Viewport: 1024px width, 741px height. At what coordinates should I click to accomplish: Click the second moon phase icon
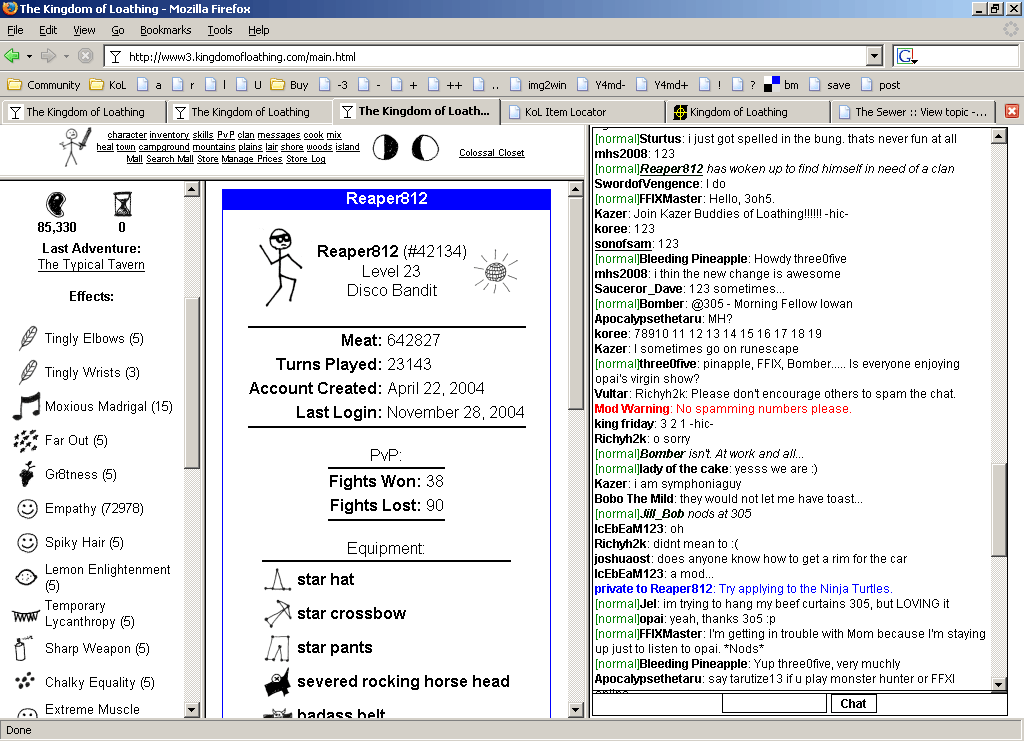[425, 148]
